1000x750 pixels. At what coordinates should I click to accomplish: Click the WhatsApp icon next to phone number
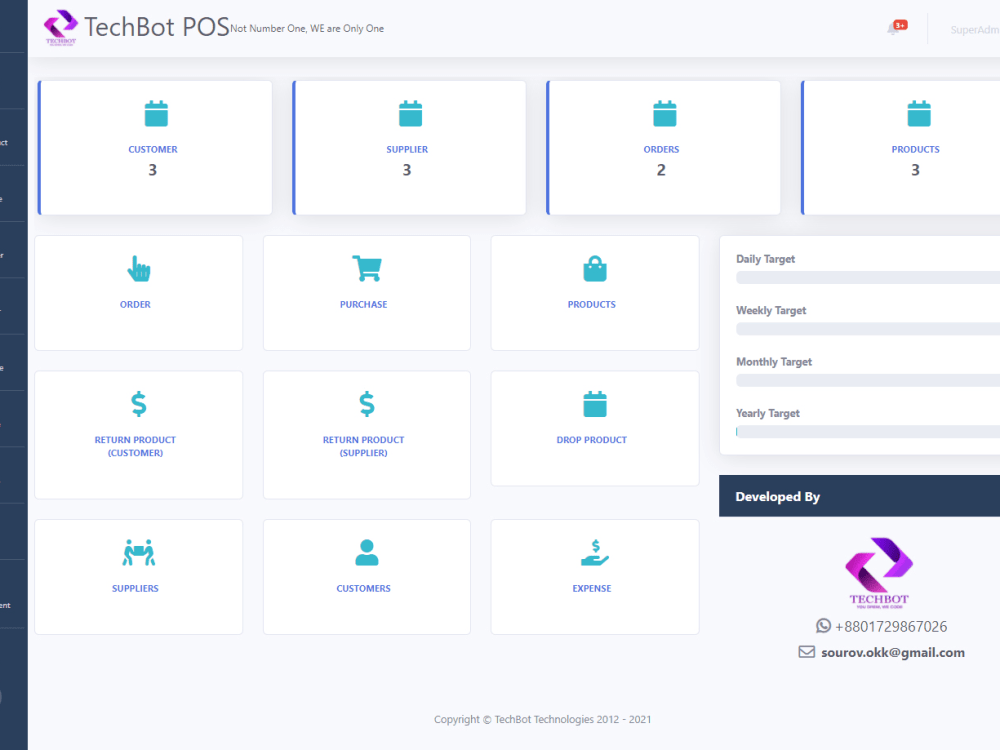(823, 626)
